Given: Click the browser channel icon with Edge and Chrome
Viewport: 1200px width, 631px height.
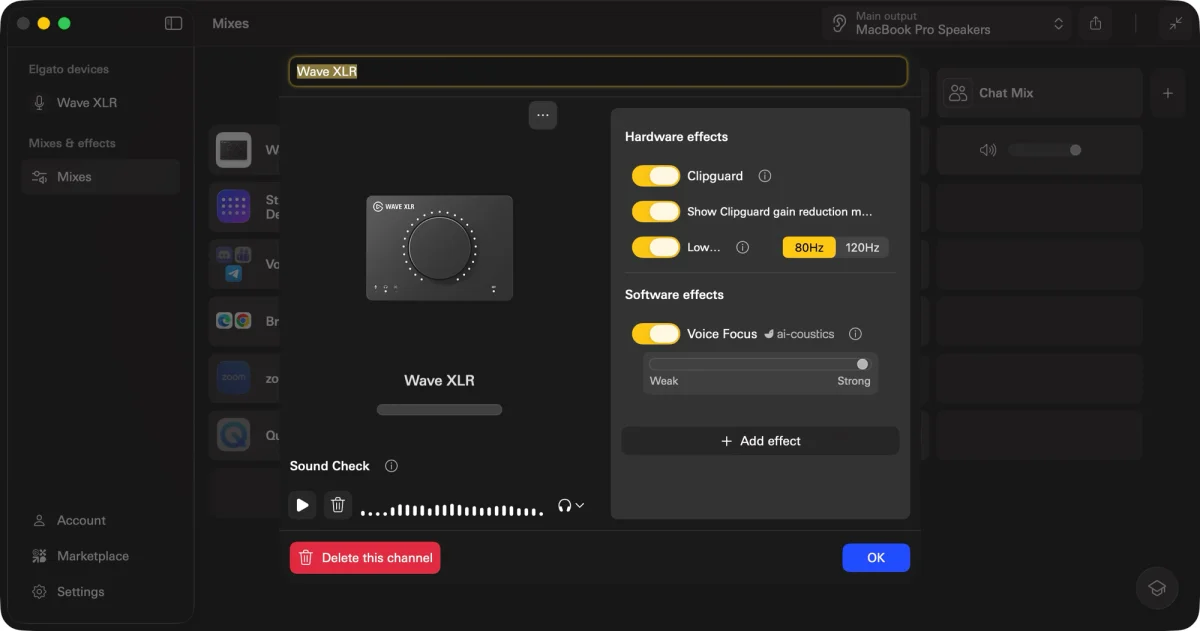Looking at the screenshot, I should 234,321.
